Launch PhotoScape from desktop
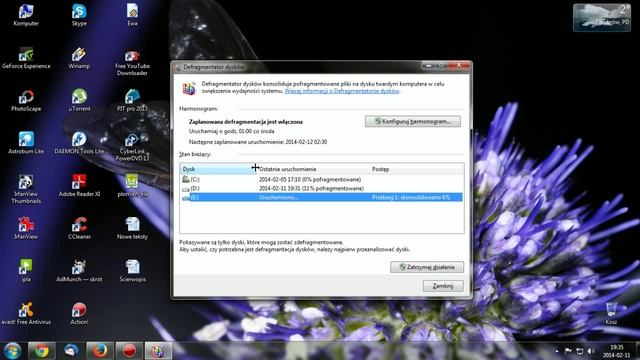This screenshot has width=640, height=360. pos(26,101)
